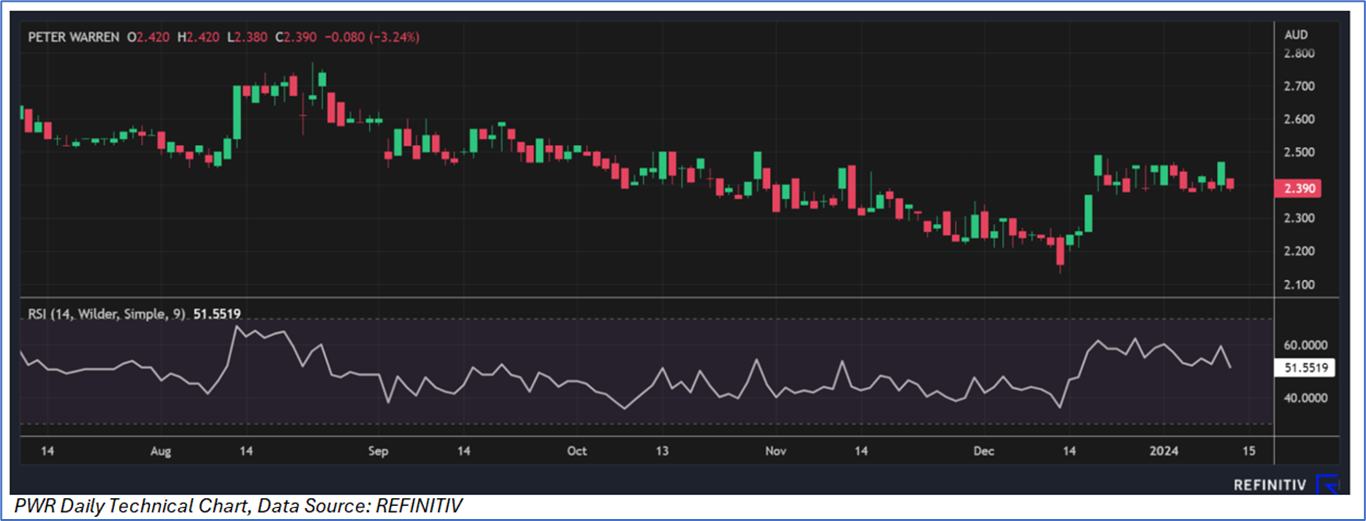Click the 13 date label on time axis
This screenshot has height=521, width=1366.
(662, 452)
